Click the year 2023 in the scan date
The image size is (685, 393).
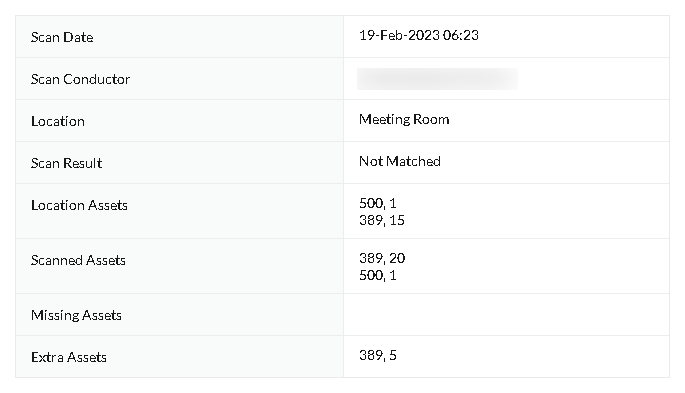point(423,35)
